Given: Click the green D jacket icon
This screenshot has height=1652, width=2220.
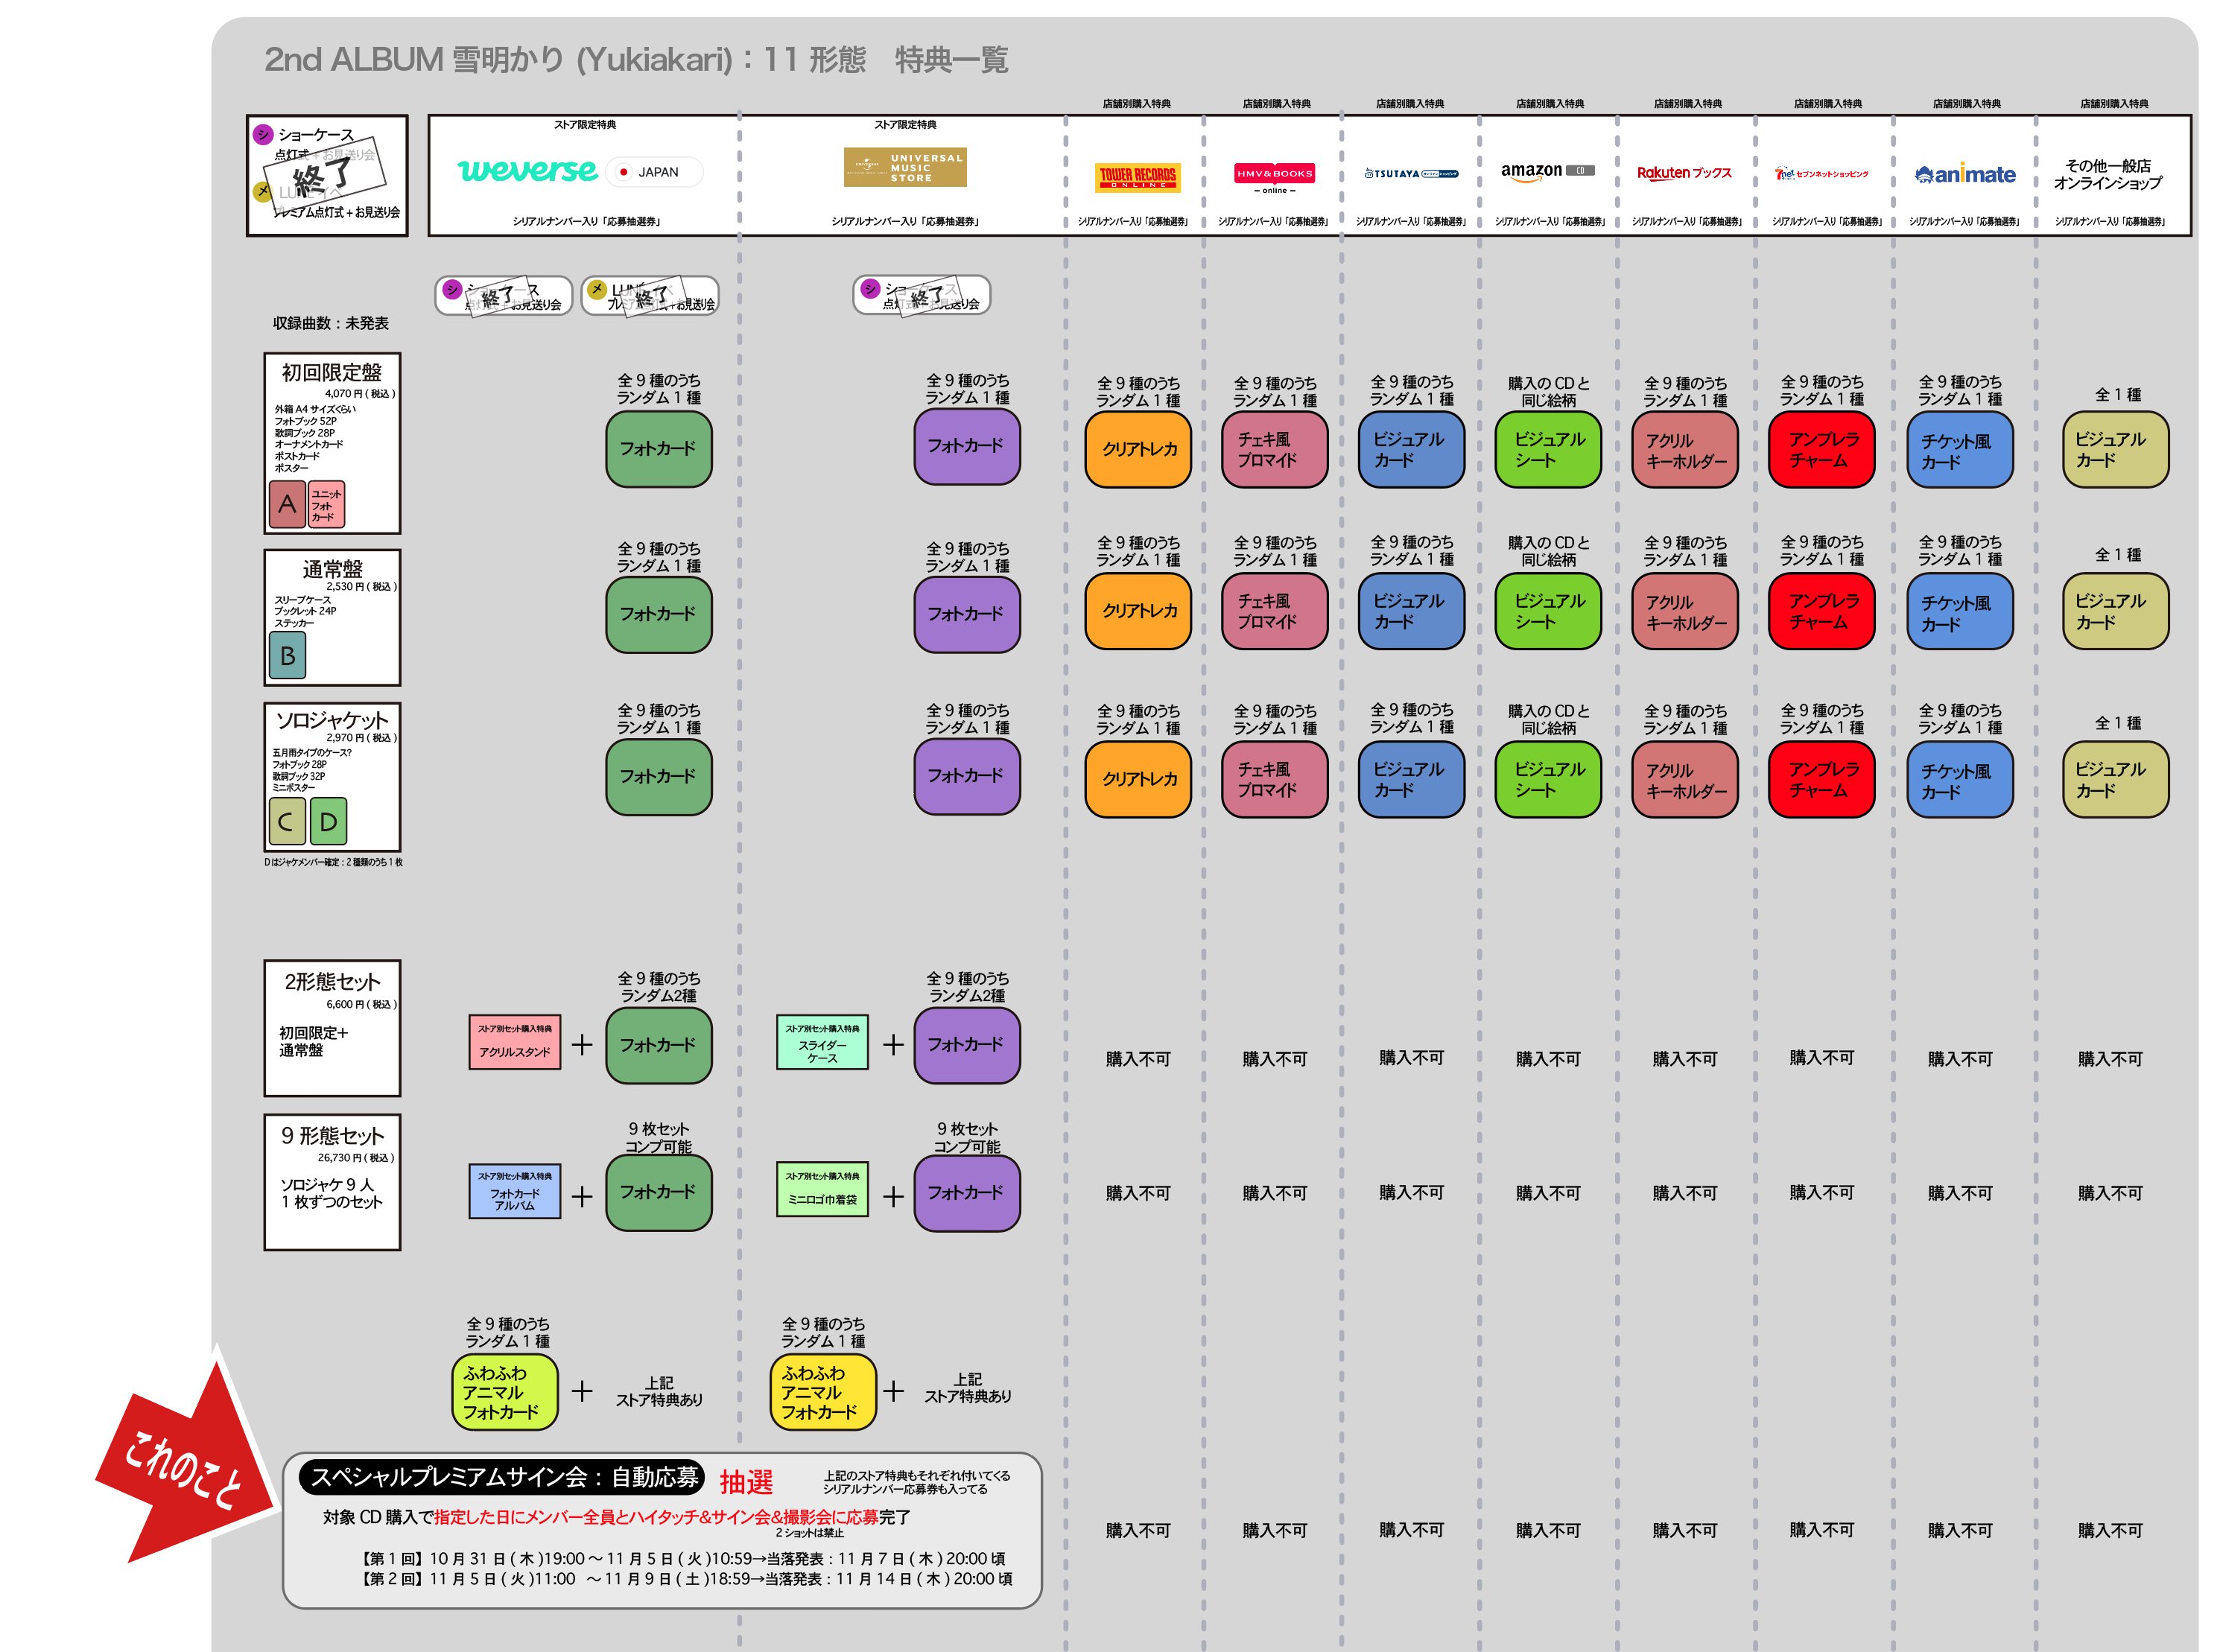Looking at the screenshot, I should tap(328, 822).
